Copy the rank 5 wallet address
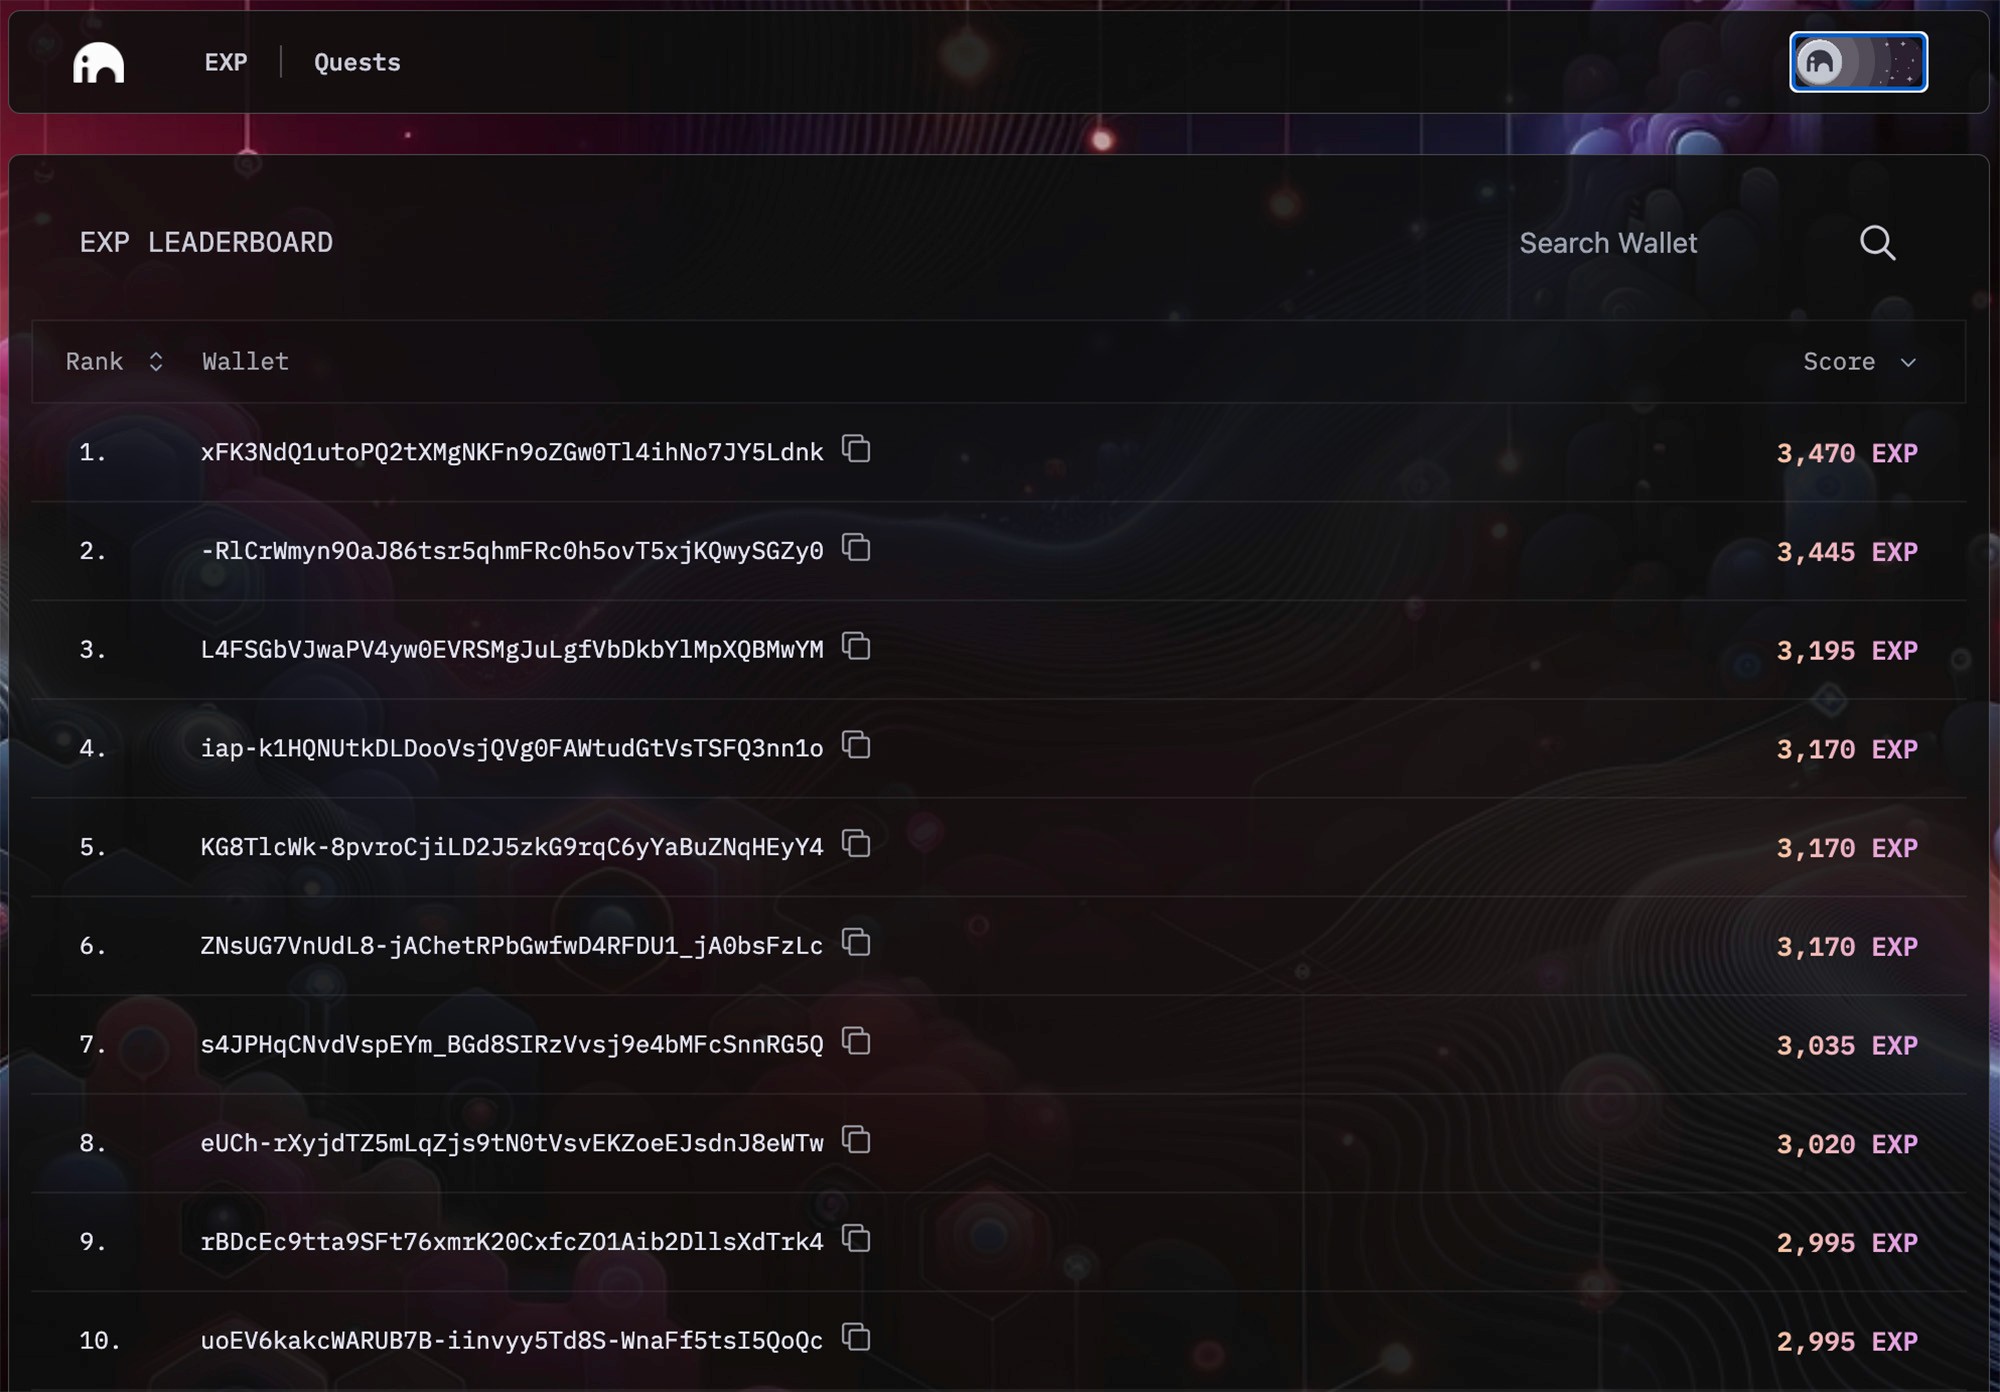The height and width of the screenshot is (1392, 2000). 856,845
